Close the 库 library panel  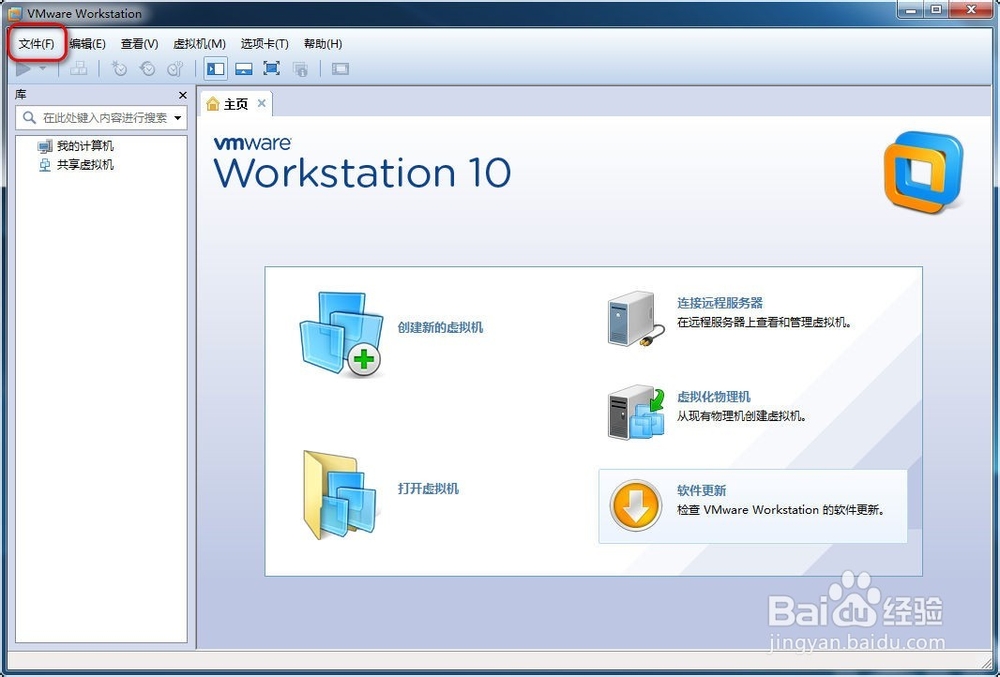[183, 95]
